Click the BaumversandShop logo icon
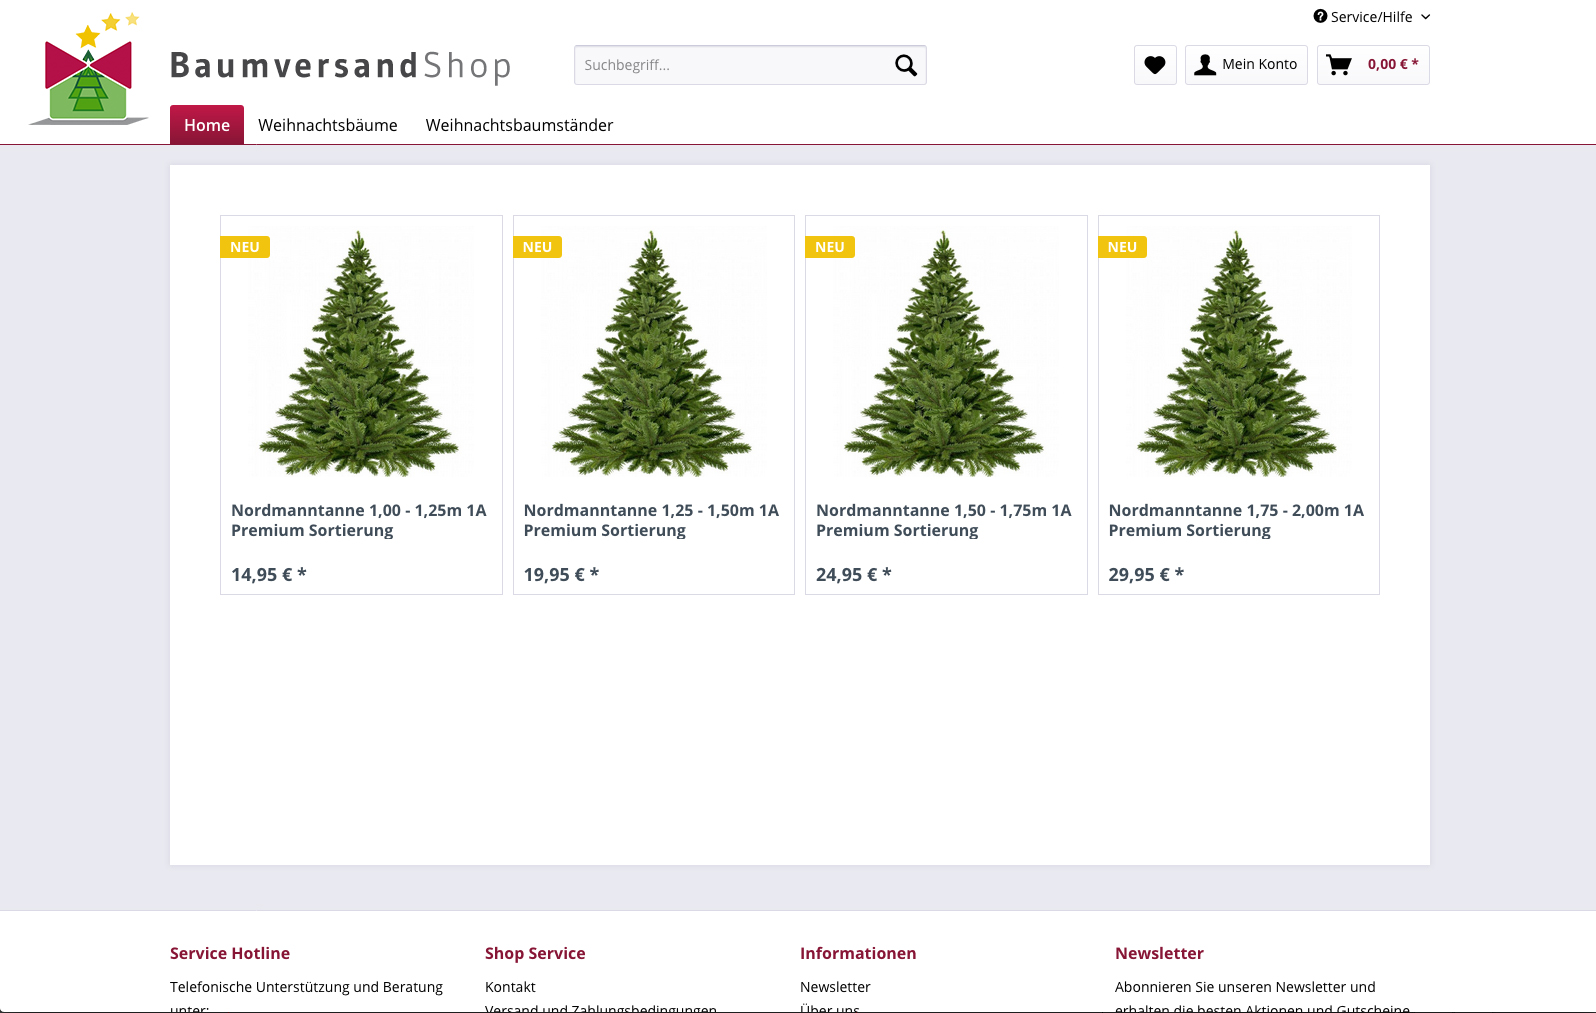The image size is (1596, 1013). point(88,68)
